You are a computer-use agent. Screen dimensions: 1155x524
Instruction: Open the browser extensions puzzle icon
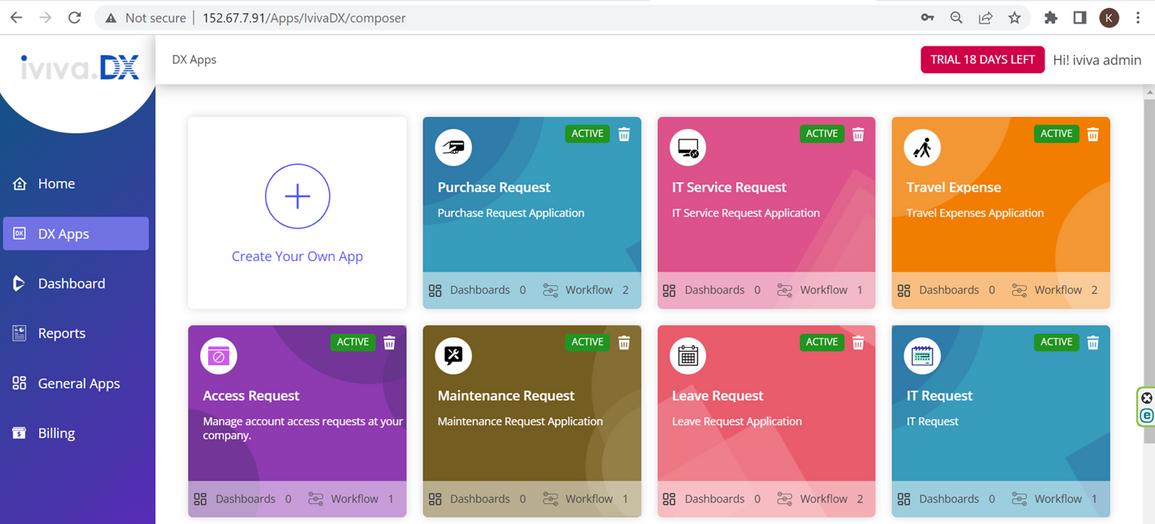(1051, 18)
